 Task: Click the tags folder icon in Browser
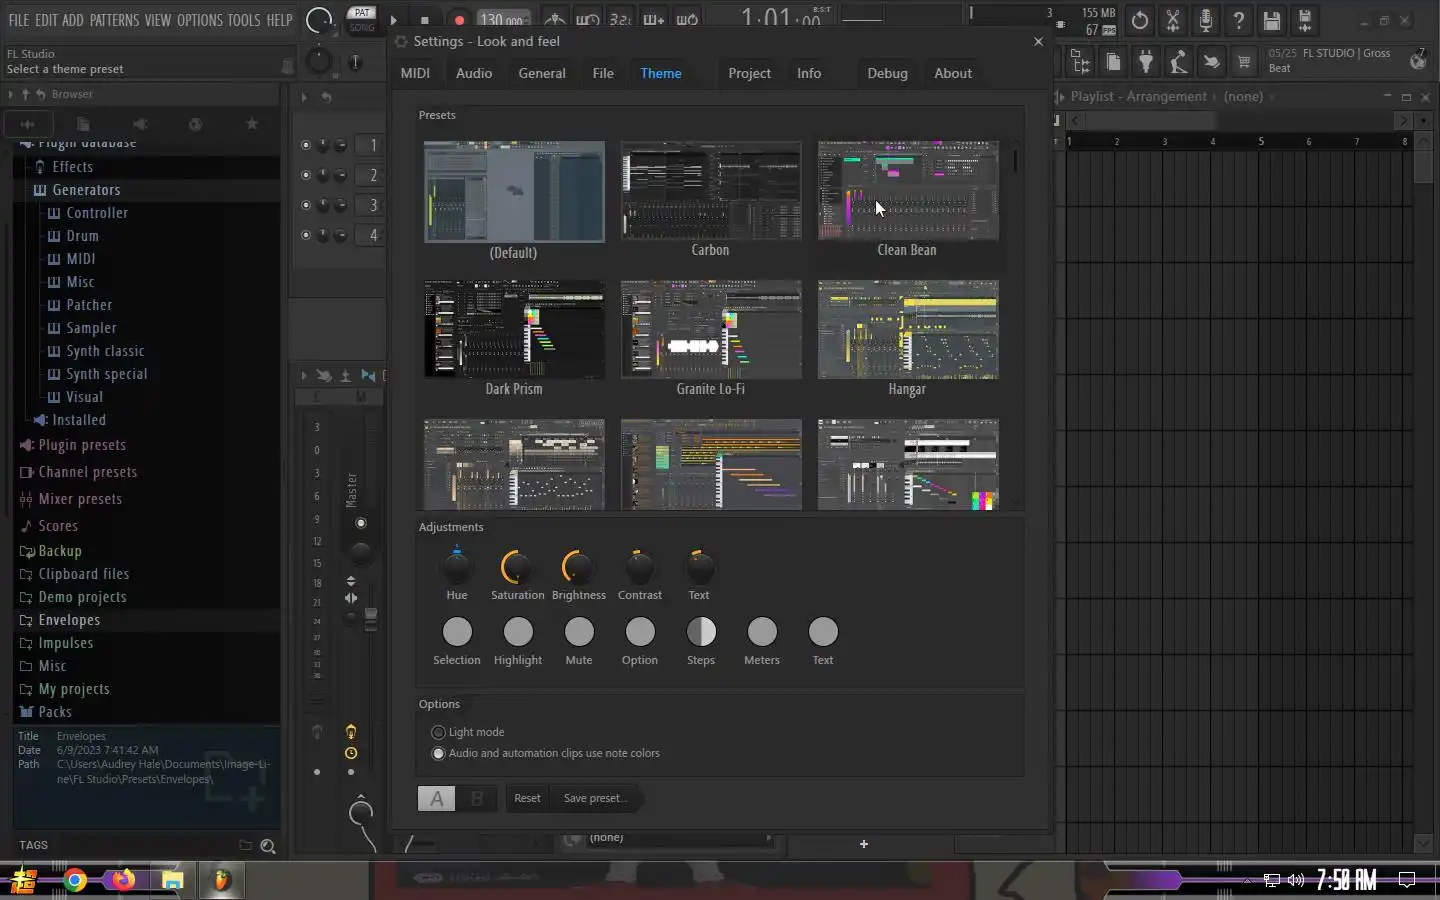[245, 845]
